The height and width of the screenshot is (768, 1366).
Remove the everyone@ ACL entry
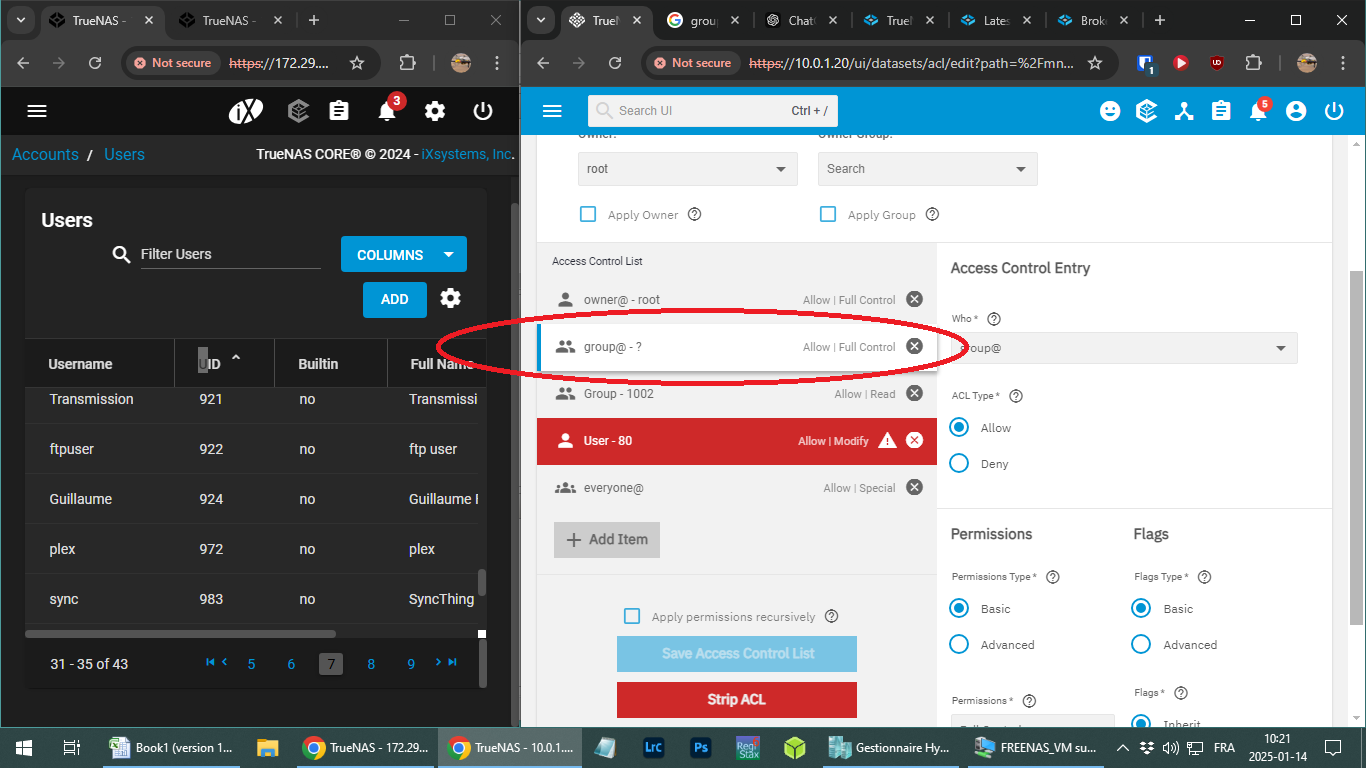tap(914, 487)
